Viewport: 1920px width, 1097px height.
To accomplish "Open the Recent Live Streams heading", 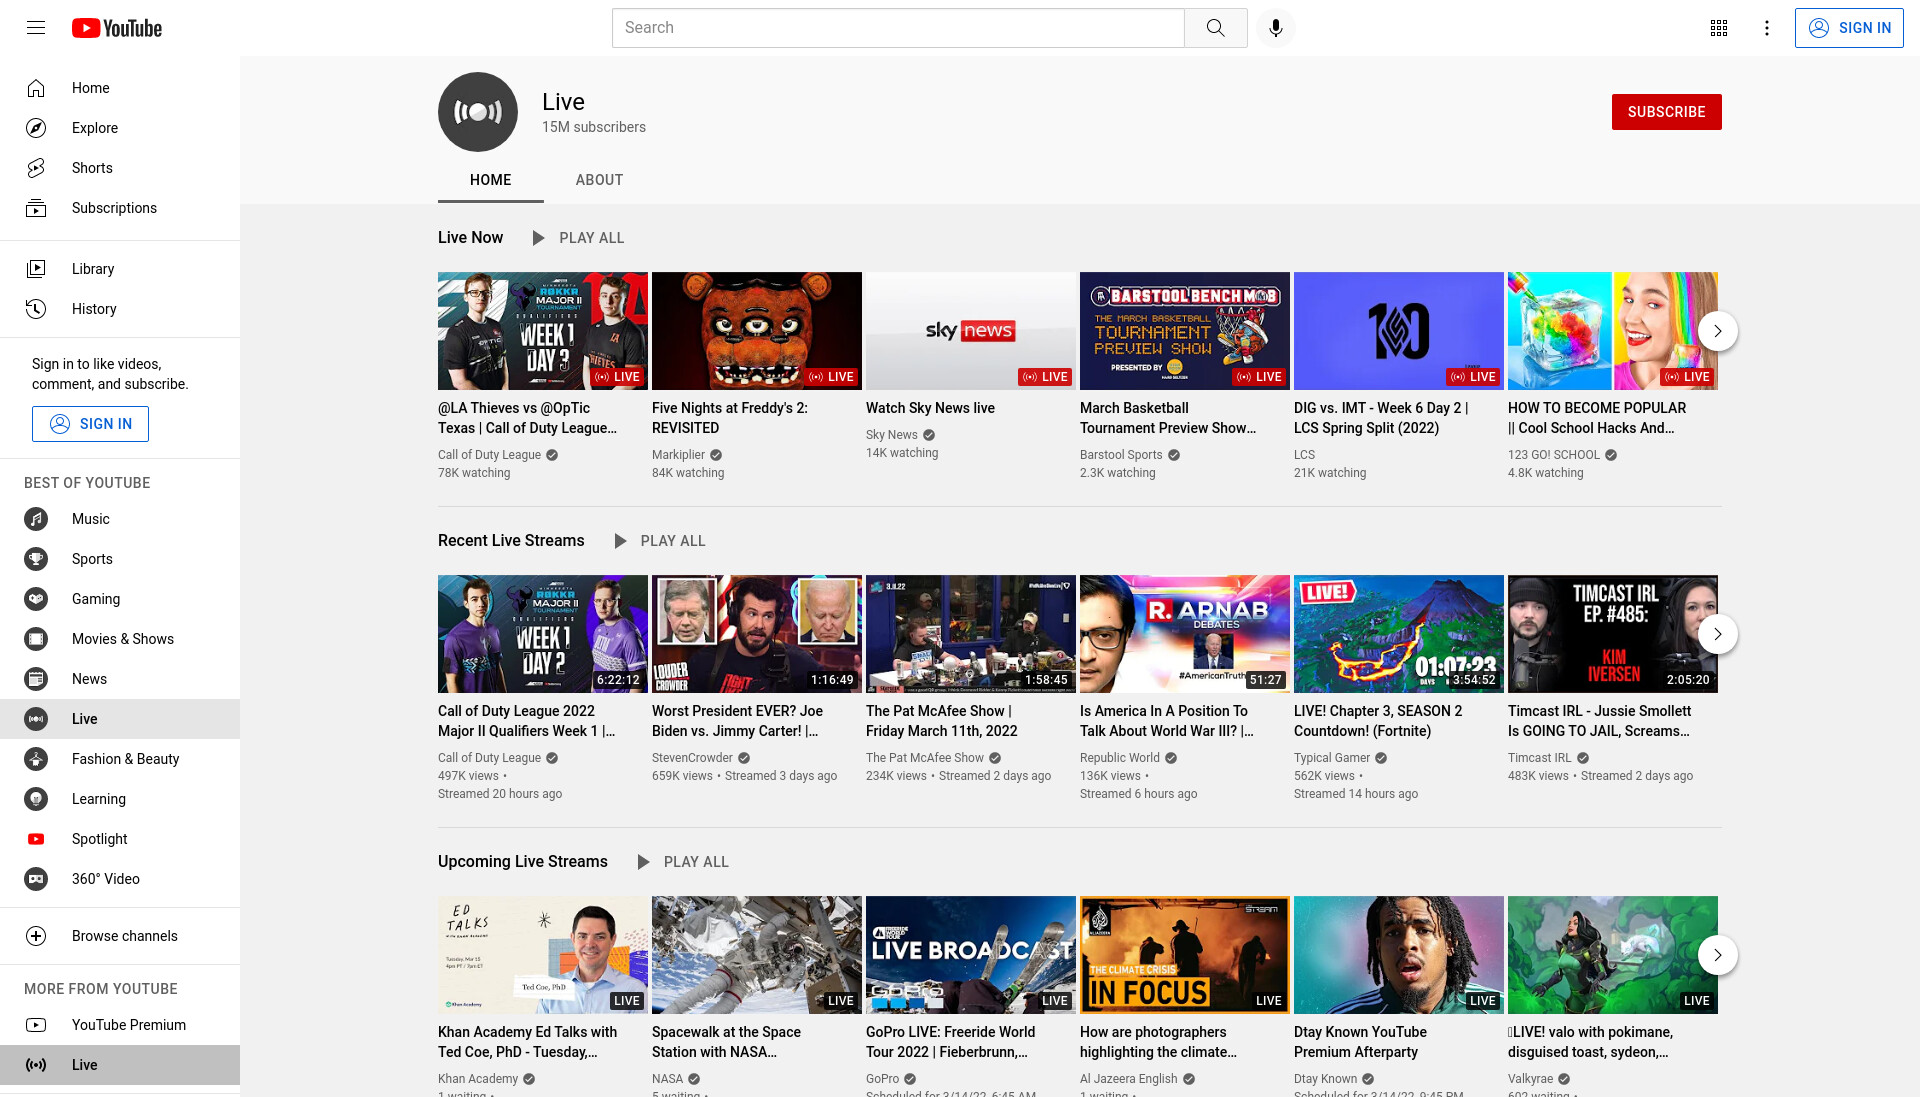I will (x=511, y=541).
